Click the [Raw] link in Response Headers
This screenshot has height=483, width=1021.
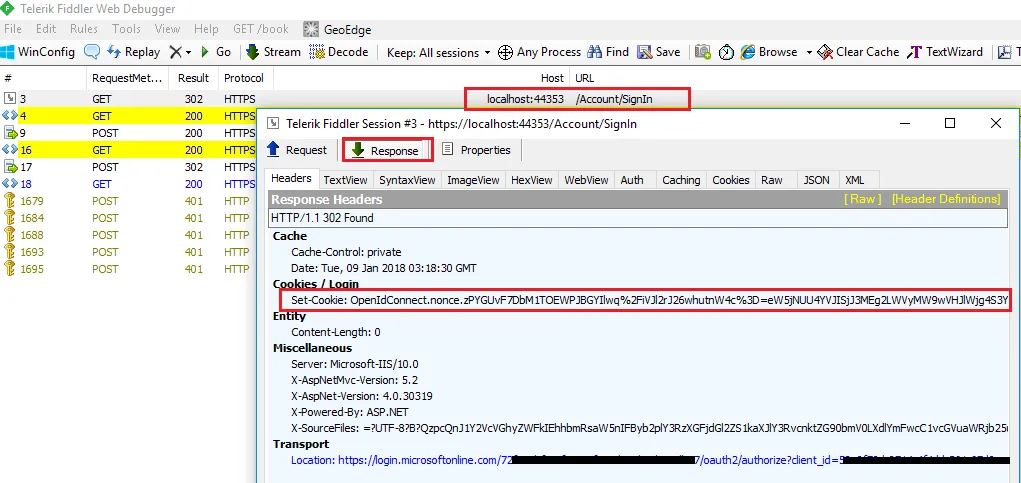pyautogui.click(x=862, y=199)
